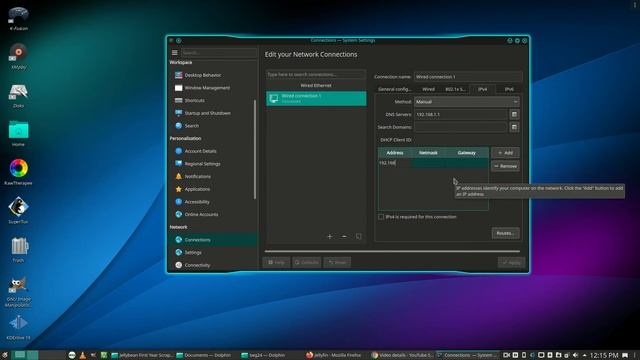Open SuperTux desktop icon
640x360 pixels.
[18, 210]
